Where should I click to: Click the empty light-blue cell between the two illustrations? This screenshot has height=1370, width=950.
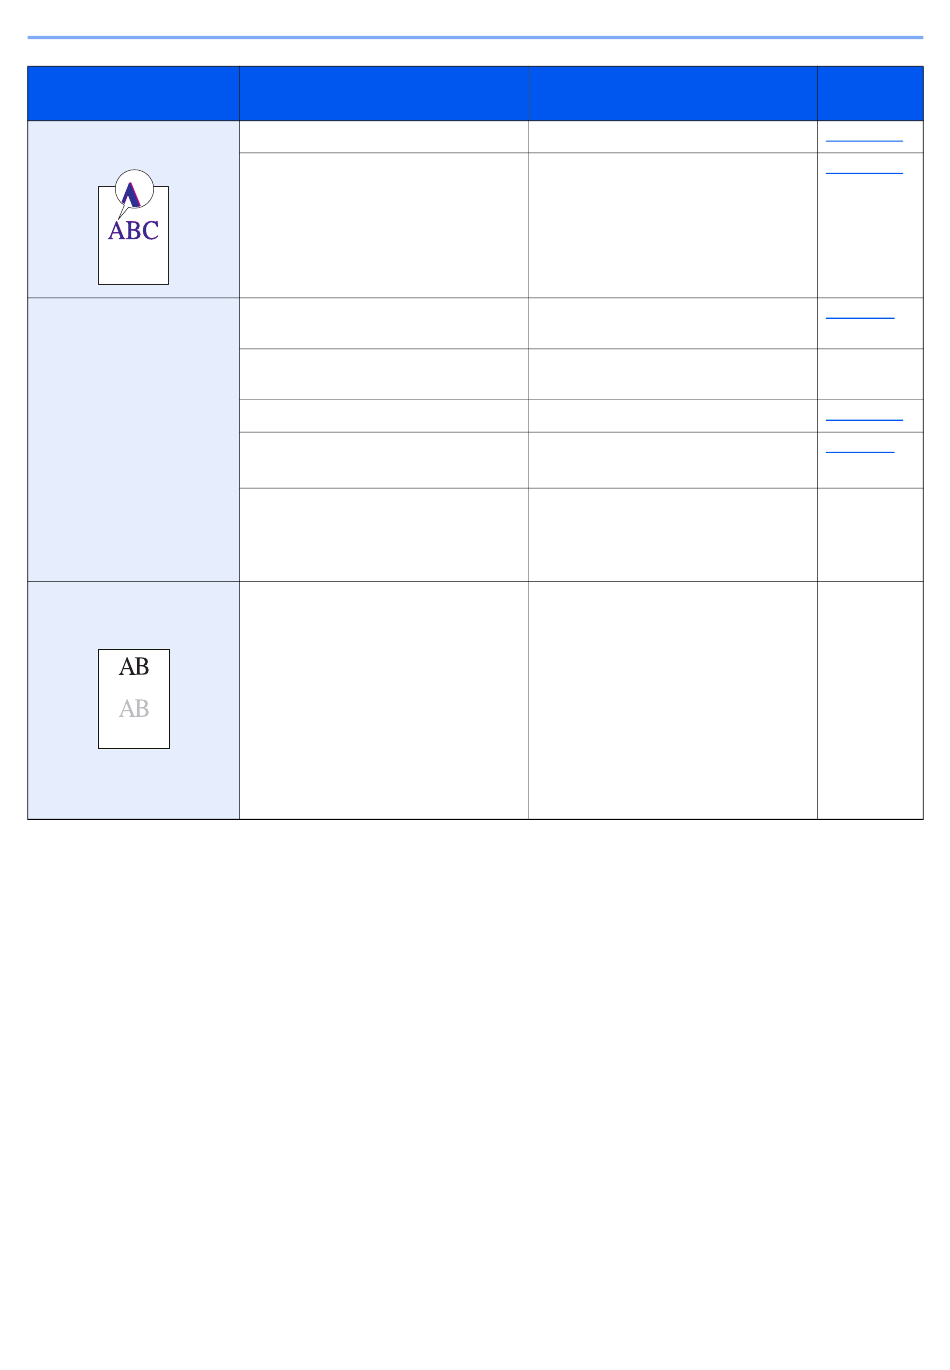coord(133,439)
